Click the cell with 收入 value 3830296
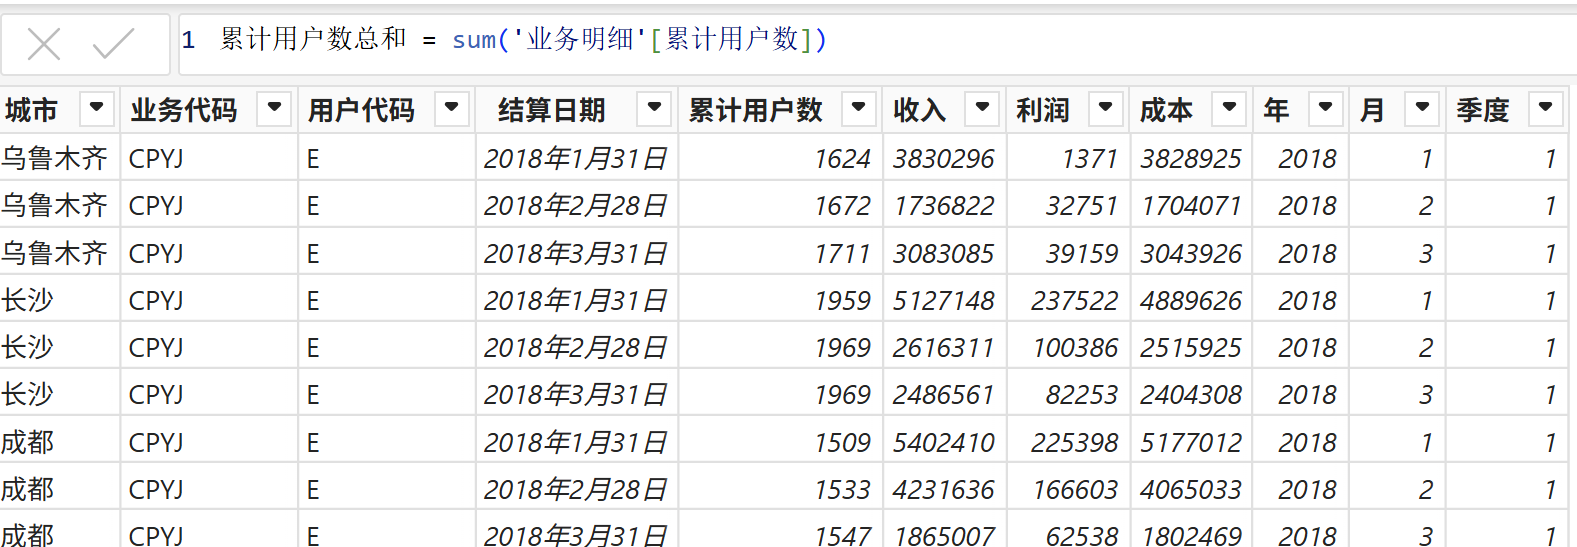Viewport: 1577px width, 547px height. coord(943,159)
